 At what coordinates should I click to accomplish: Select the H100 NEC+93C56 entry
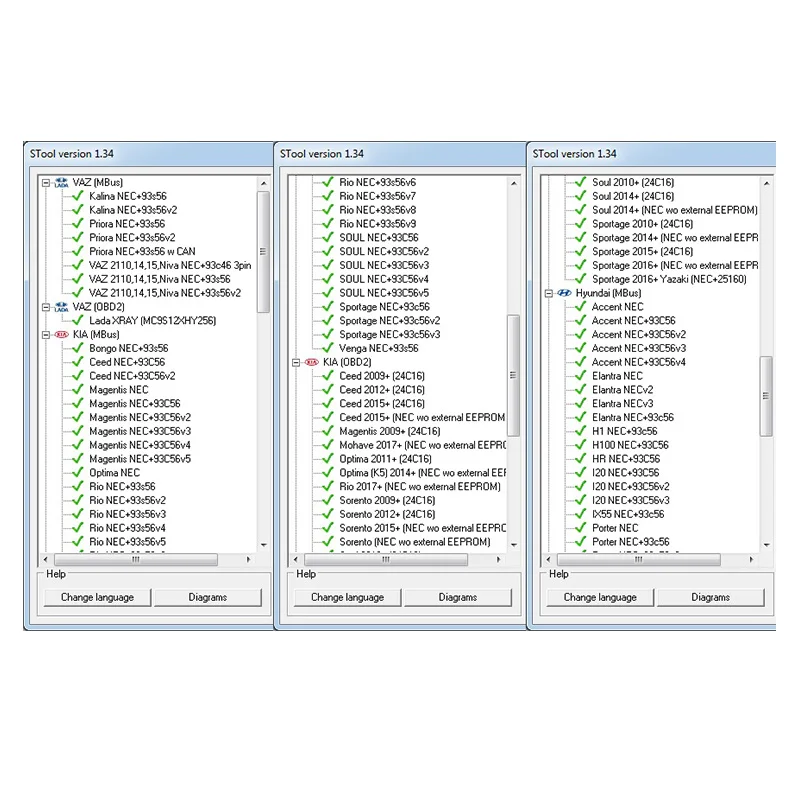[x=630, y=445]
